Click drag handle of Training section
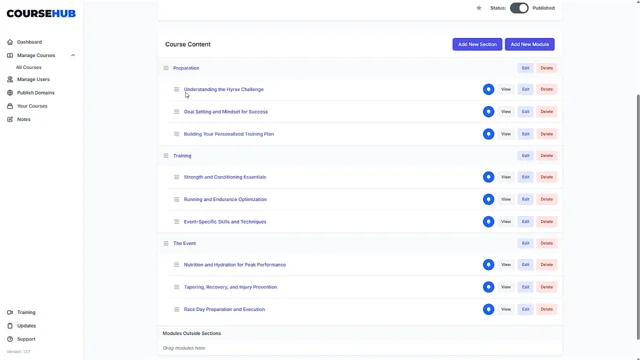640x360 pixels. click(x=166, y=156)
